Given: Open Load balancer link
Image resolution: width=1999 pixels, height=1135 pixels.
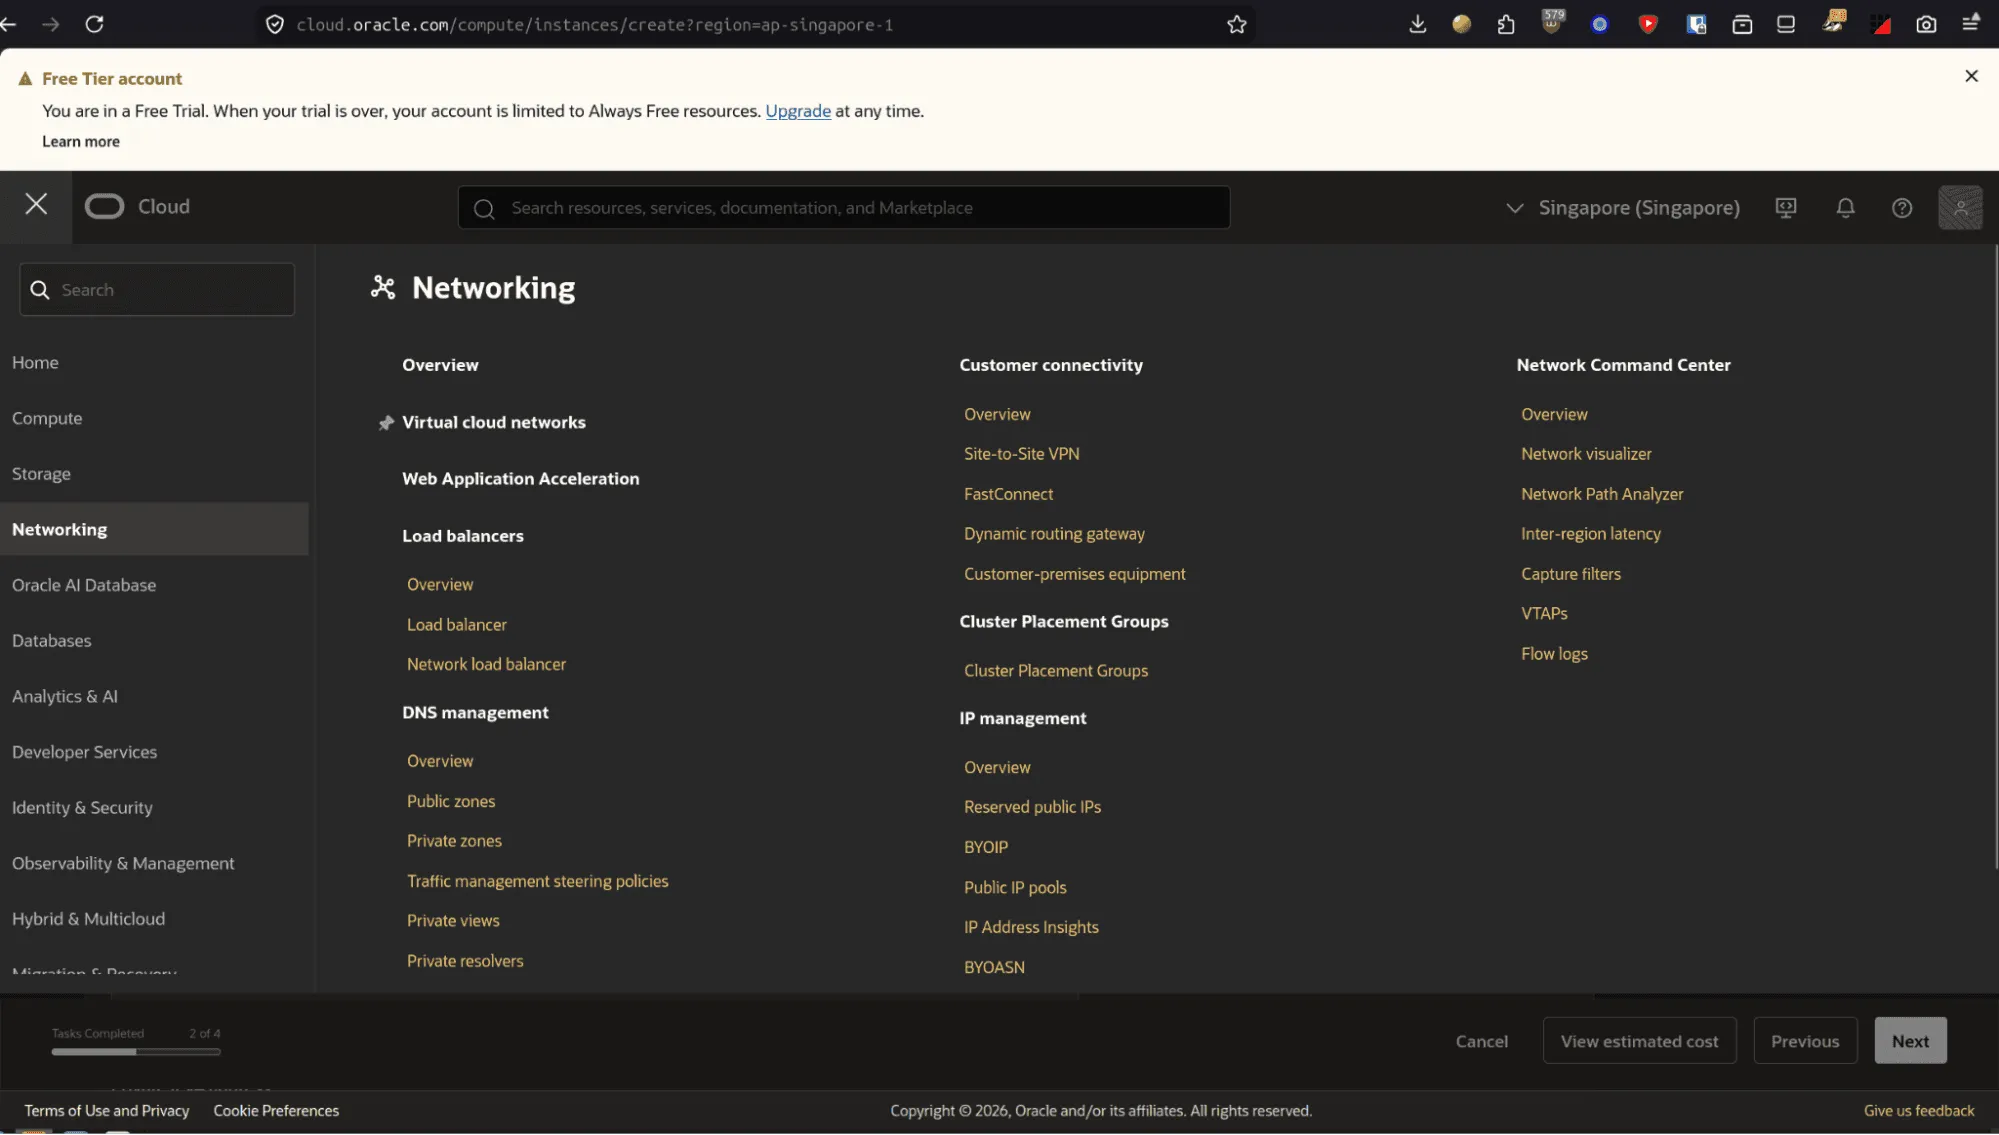Looking at the screenshot, I should tap(456, 625).
